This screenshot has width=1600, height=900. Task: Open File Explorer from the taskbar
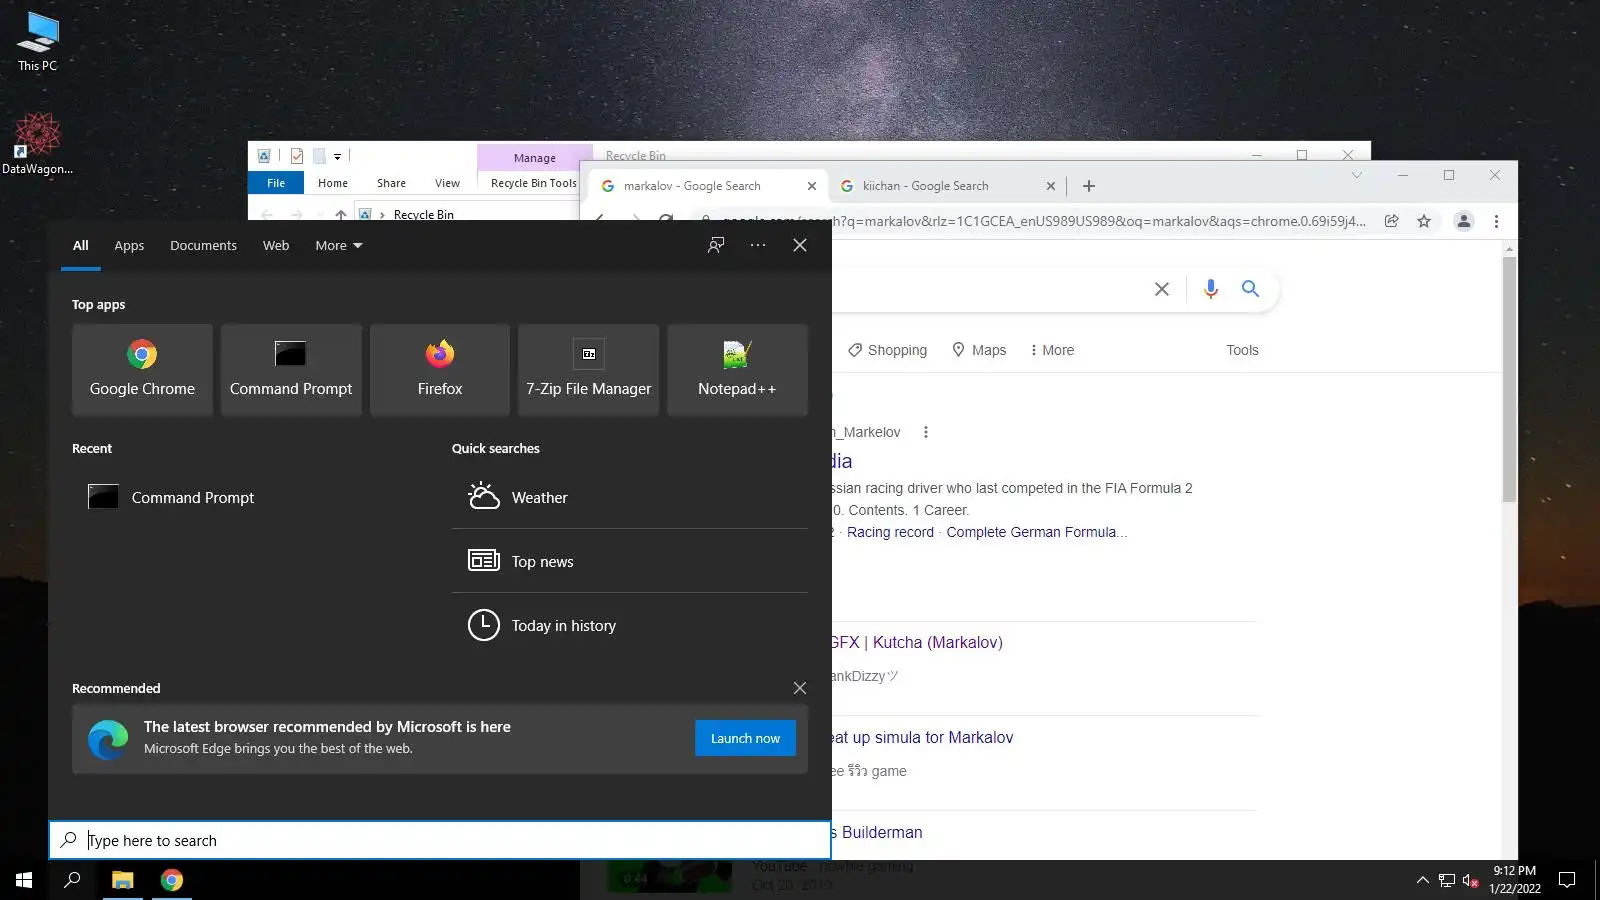tap(122, 880)
